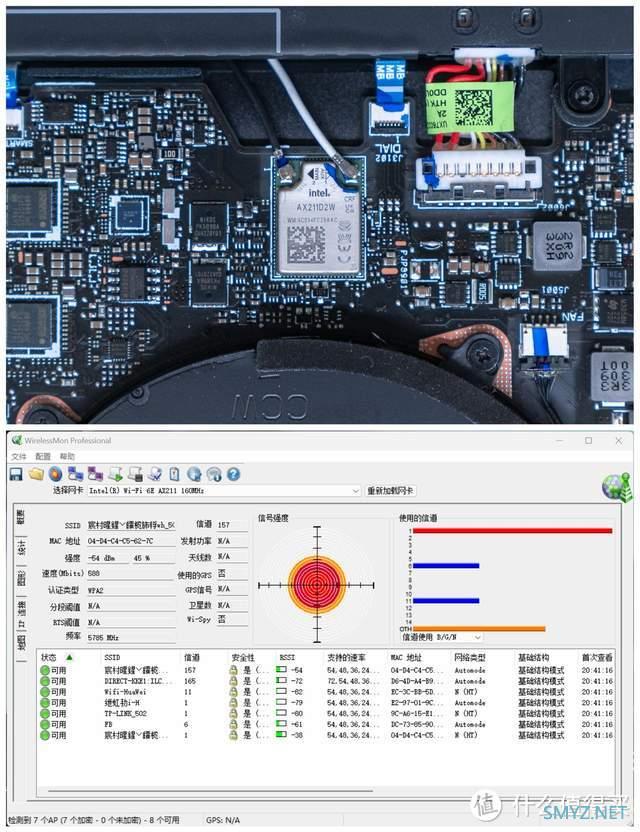
Task: Click the GPS: N/A status bar entry
Action: 223,820
